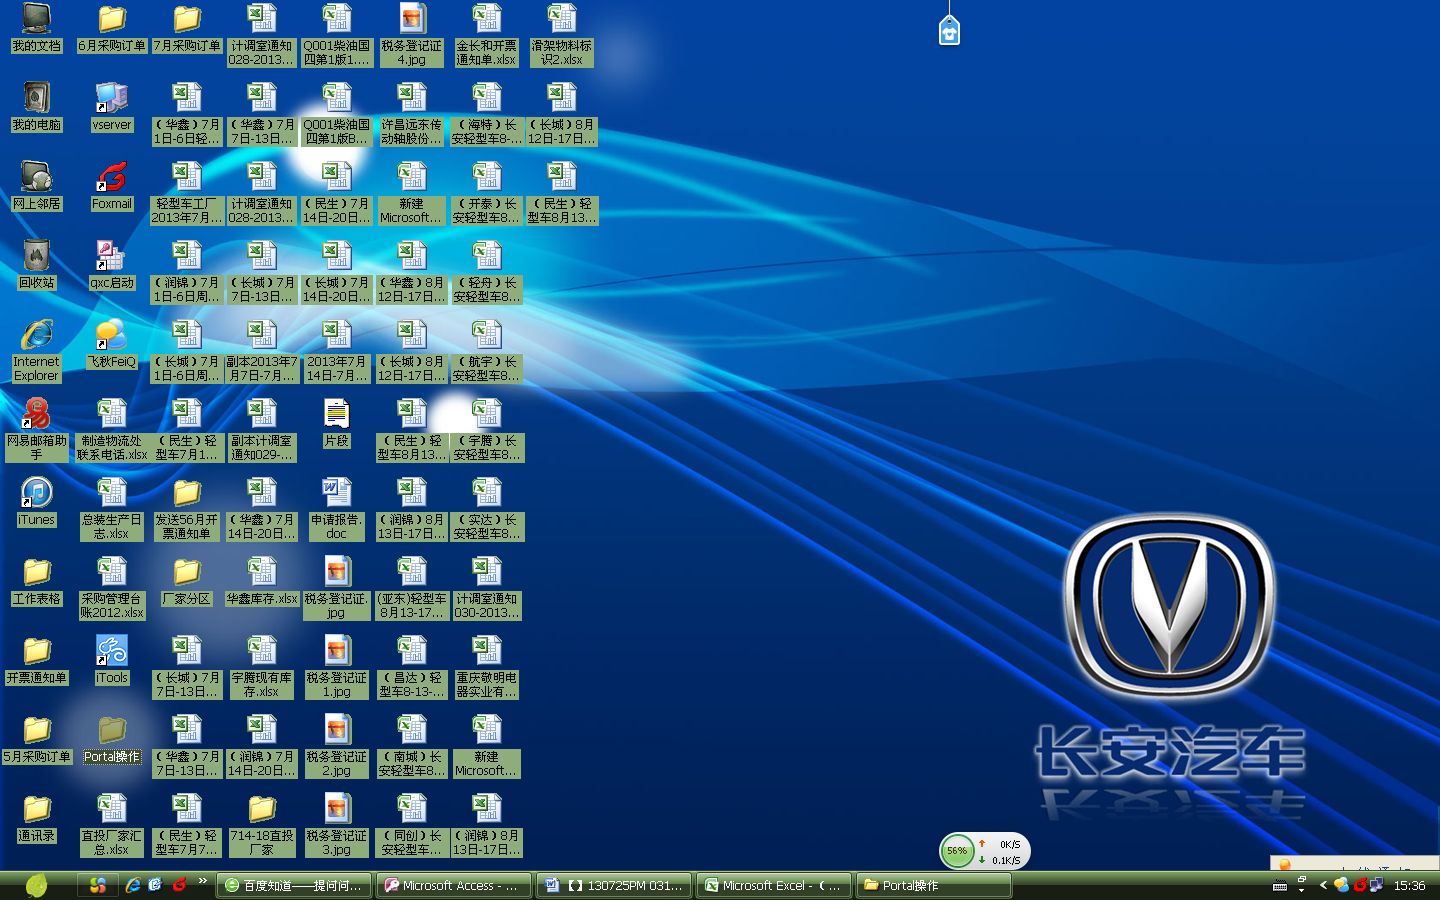Click the 56% network speed widget

click(x=957, y=851)
